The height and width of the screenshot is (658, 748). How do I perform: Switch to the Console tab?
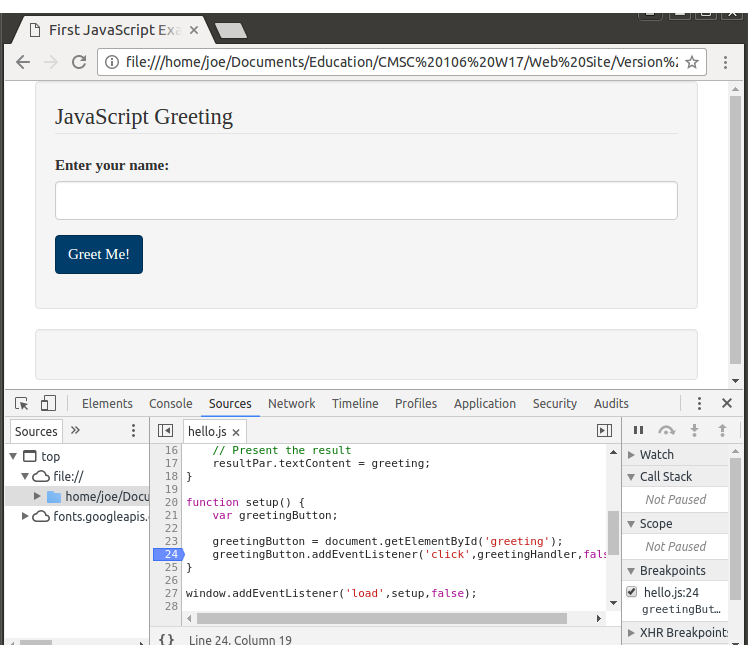170,404
